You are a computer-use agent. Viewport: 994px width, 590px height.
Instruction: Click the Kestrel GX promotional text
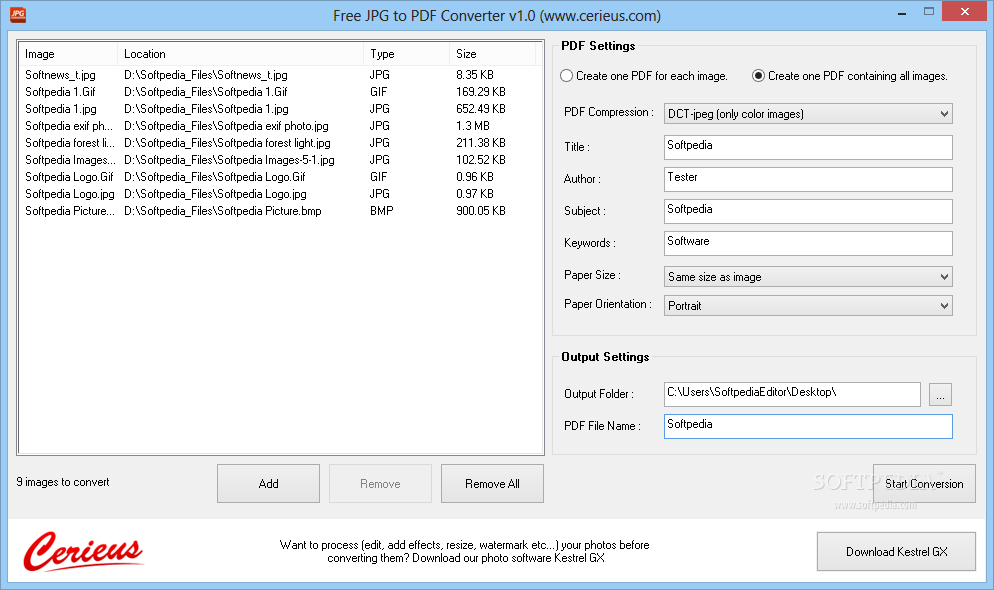click(x=465, y=551)
